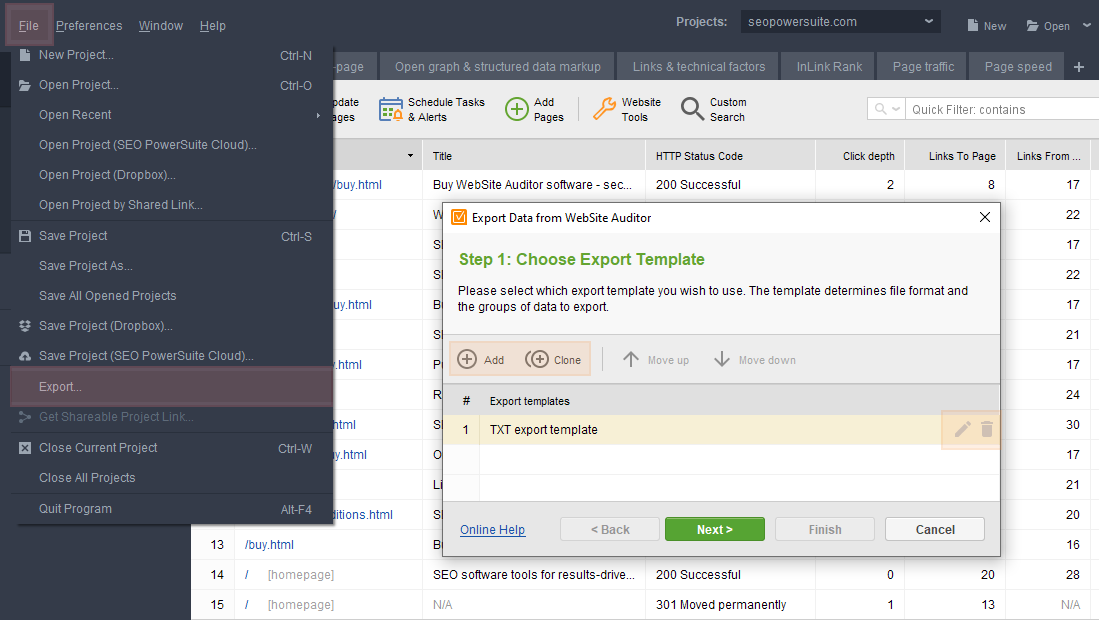1099x620 pixels.
Task: Click the New project icon in header
Action: (x=973, y=25)
